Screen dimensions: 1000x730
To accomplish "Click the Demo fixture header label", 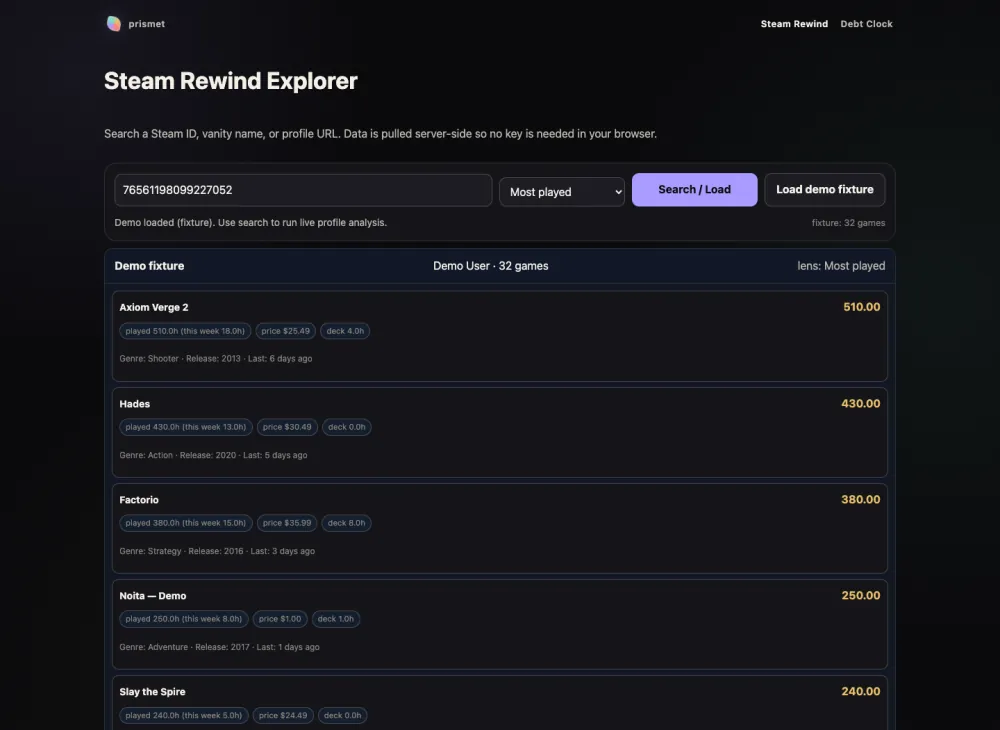I will coord(149,266).
